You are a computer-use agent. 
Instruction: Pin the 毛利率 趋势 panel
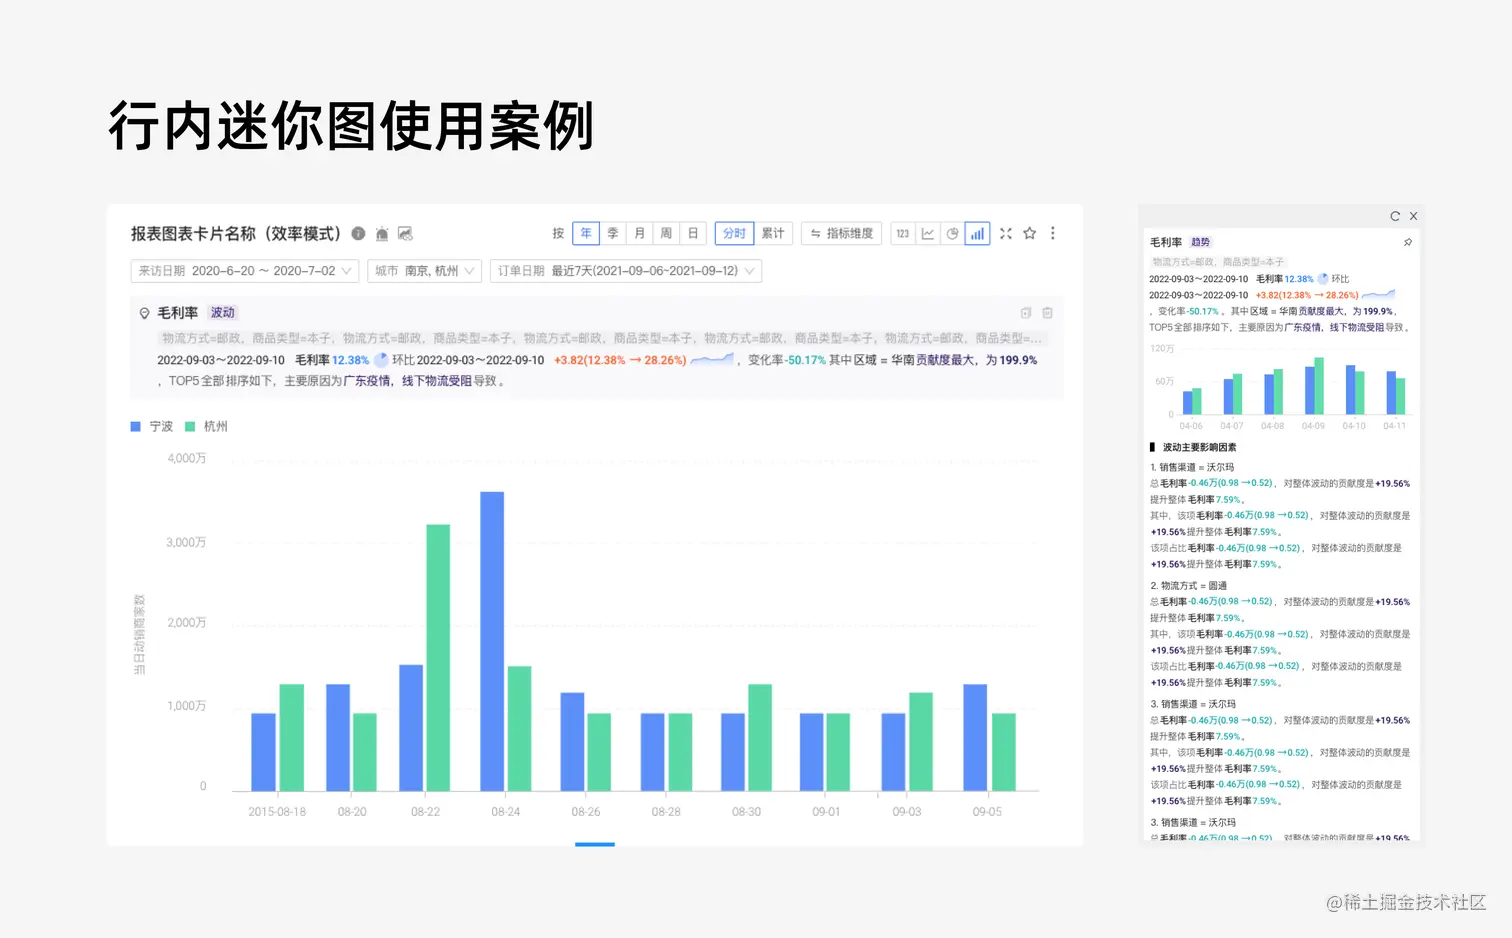[1407, 242]
